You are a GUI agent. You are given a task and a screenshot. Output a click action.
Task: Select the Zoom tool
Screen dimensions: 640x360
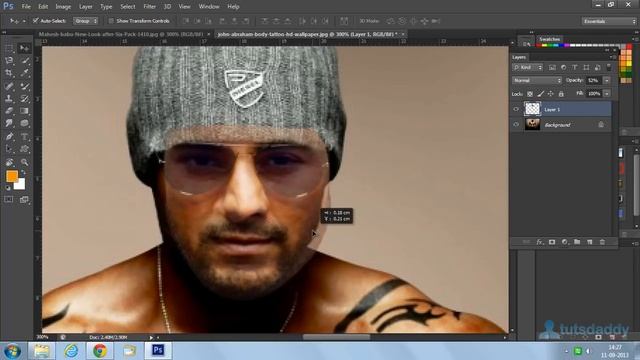pos(24,162)
